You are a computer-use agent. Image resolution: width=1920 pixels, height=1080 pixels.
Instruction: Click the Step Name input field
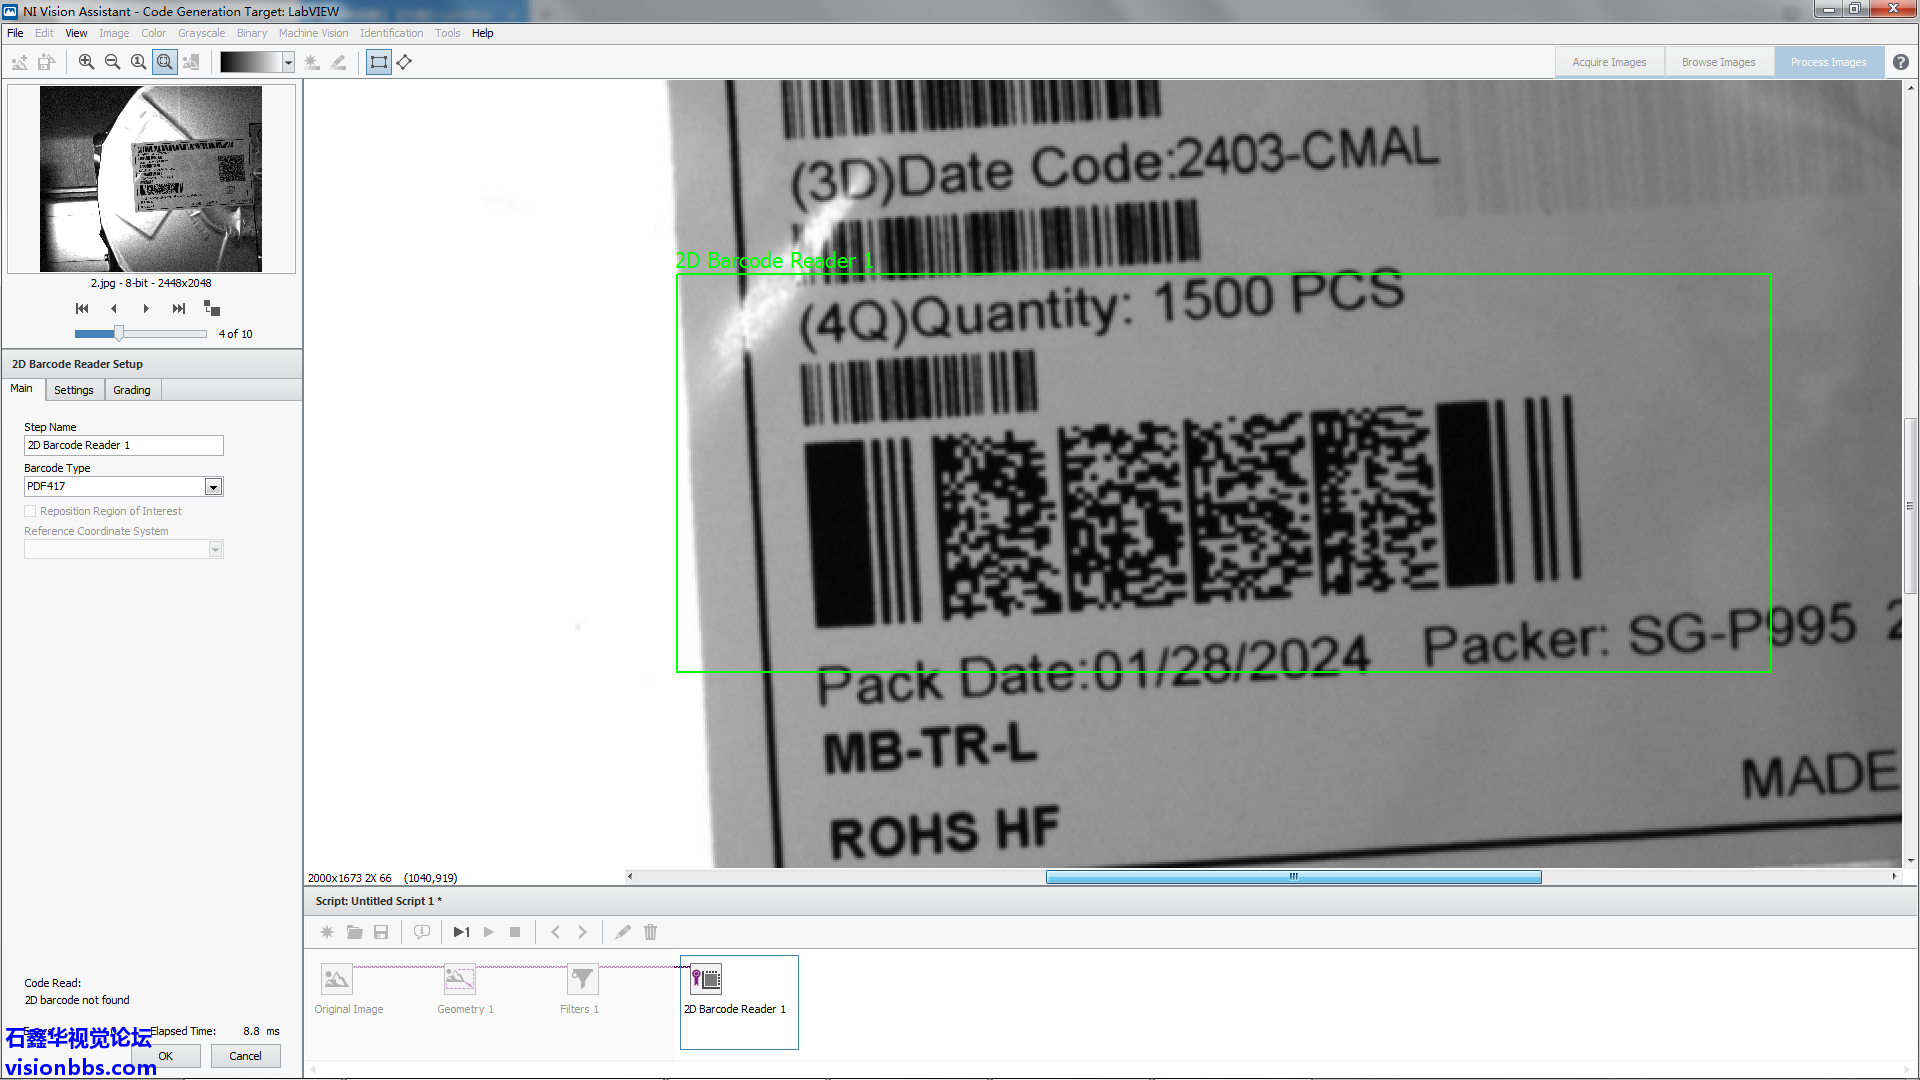pos(124,445)
